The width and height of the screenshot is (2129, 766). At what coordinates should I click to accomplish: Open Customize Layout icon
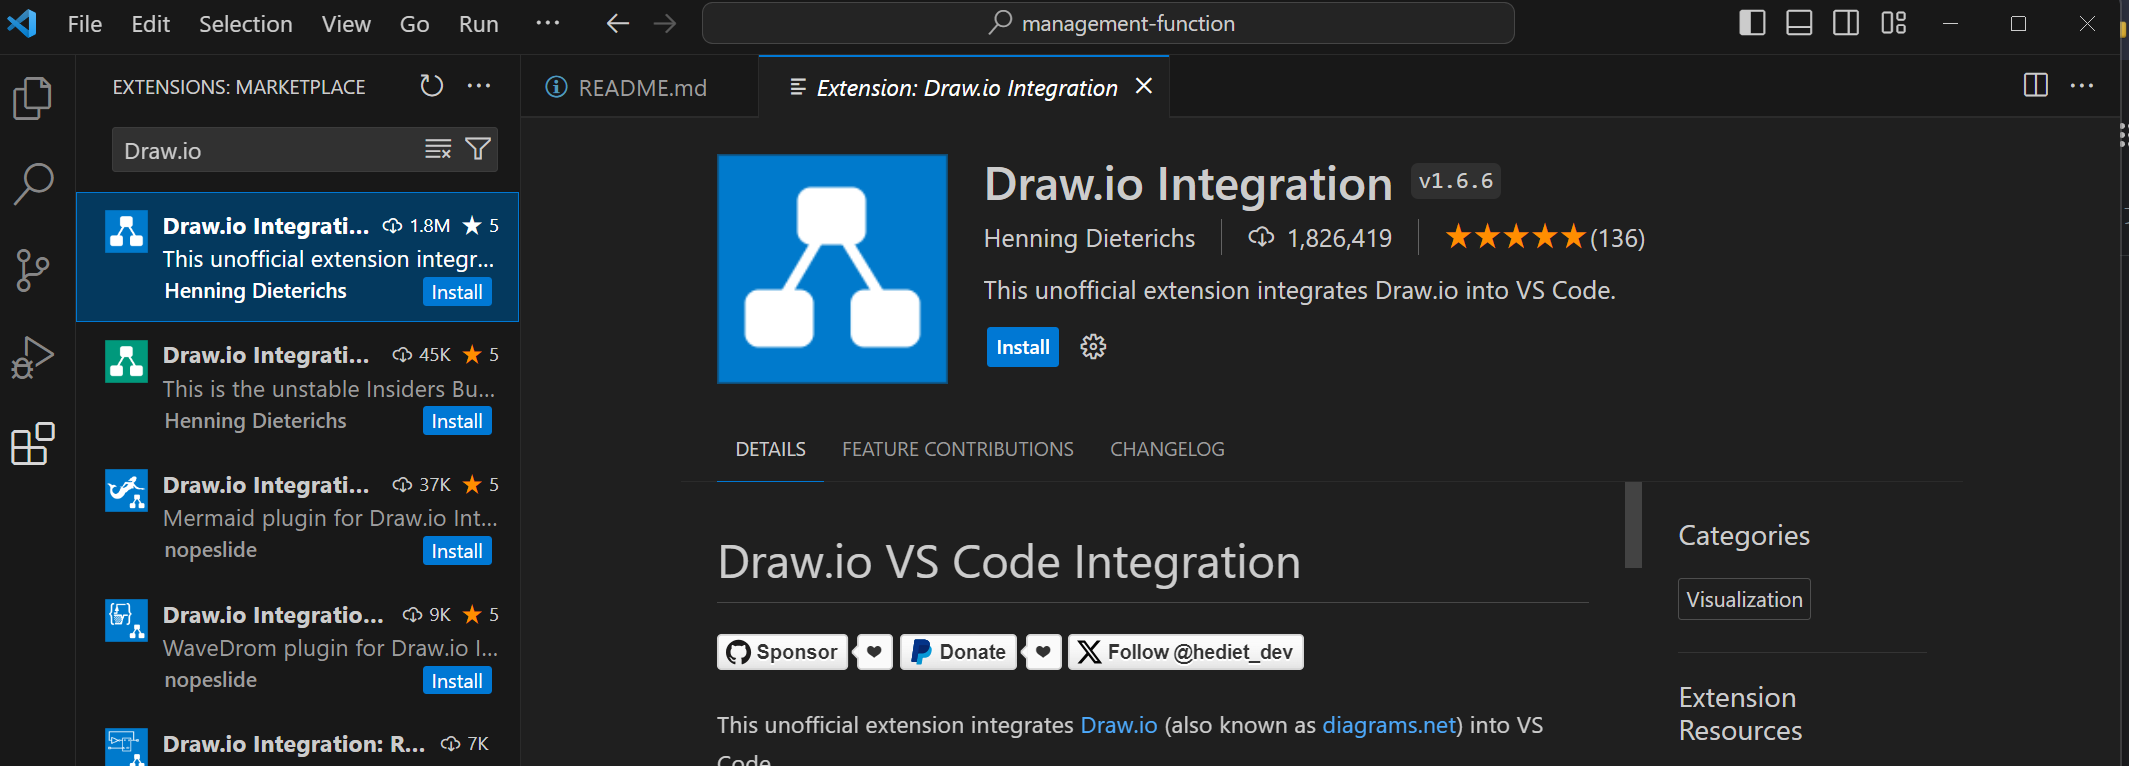tap(1894, 23)
